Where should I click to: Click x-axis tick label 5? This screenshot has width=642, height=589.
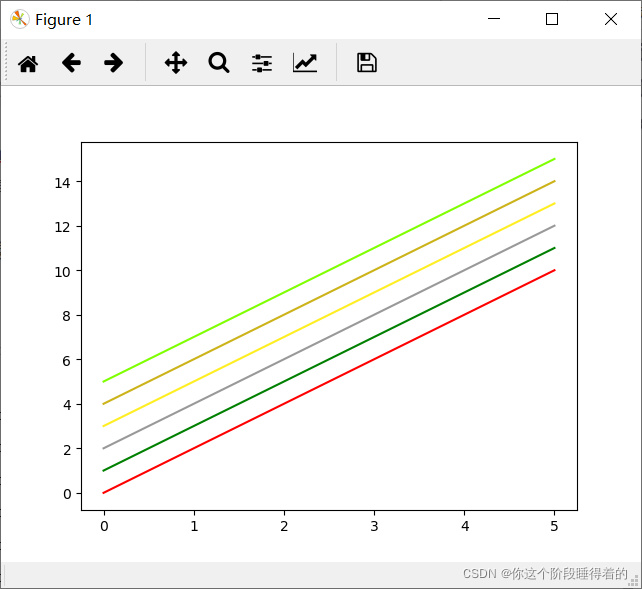tap(554, 526)
